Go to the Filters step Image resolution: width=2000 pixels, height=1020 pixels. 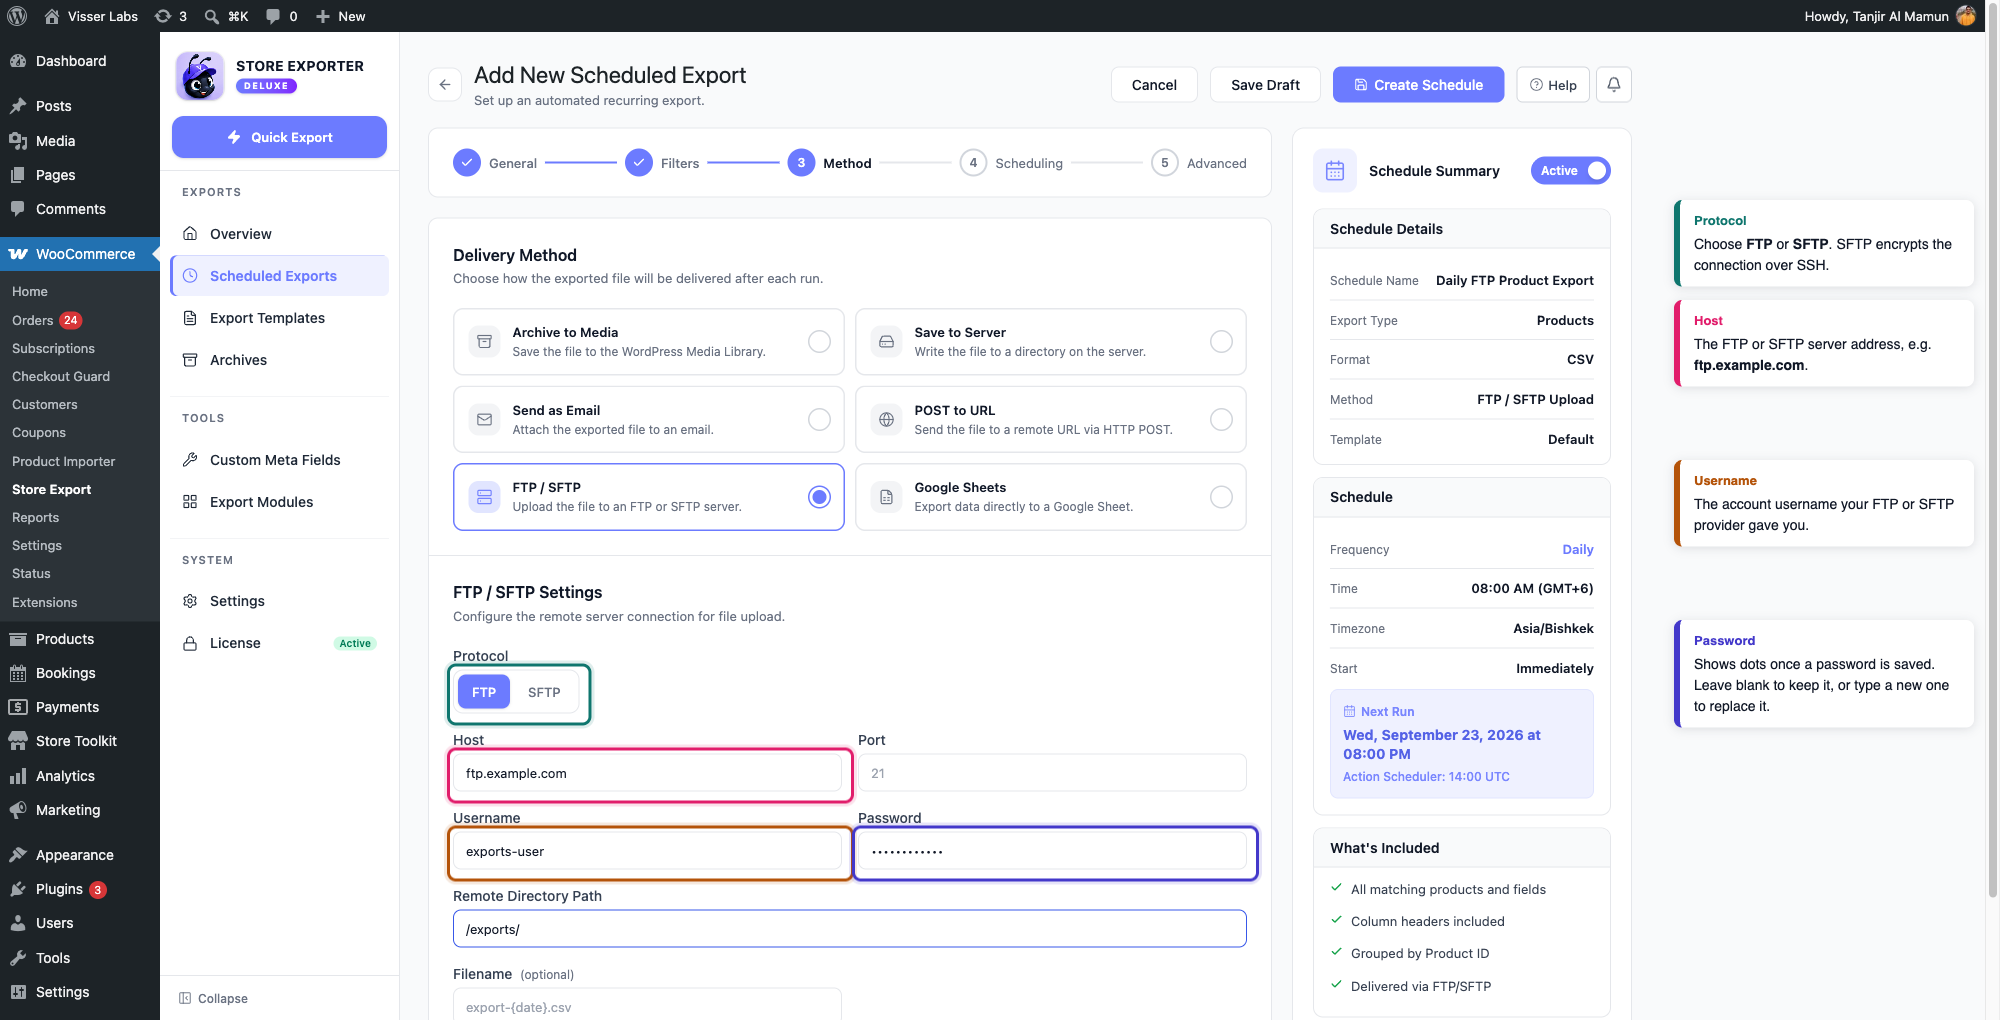tap(662, 163)
